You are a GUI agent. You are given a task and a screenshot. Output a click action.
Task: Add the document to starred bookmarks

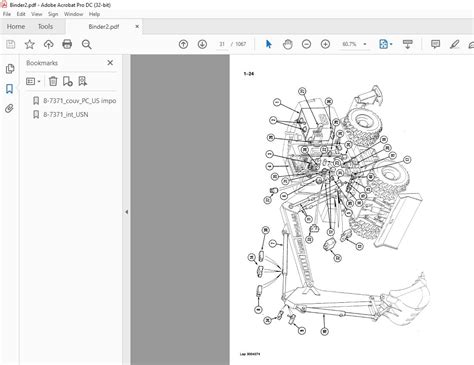pos(30,44)
